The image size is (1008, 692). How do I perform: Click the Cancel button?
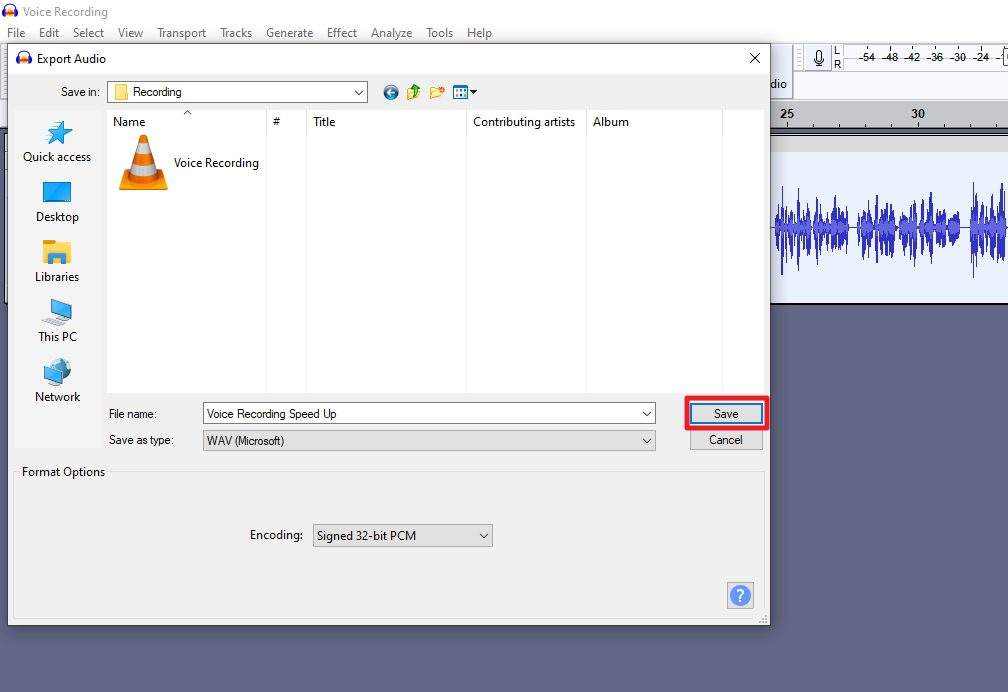(726, 440)
